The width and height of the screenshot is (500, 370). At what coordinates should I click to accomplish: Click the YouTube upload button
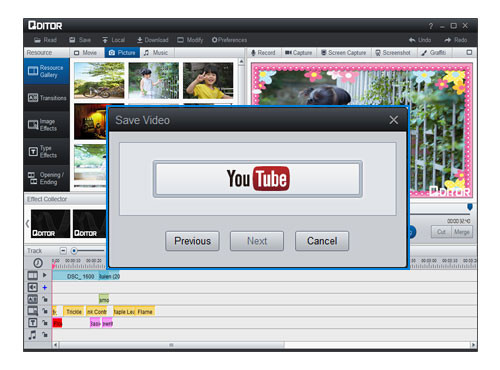pos(258,179)
